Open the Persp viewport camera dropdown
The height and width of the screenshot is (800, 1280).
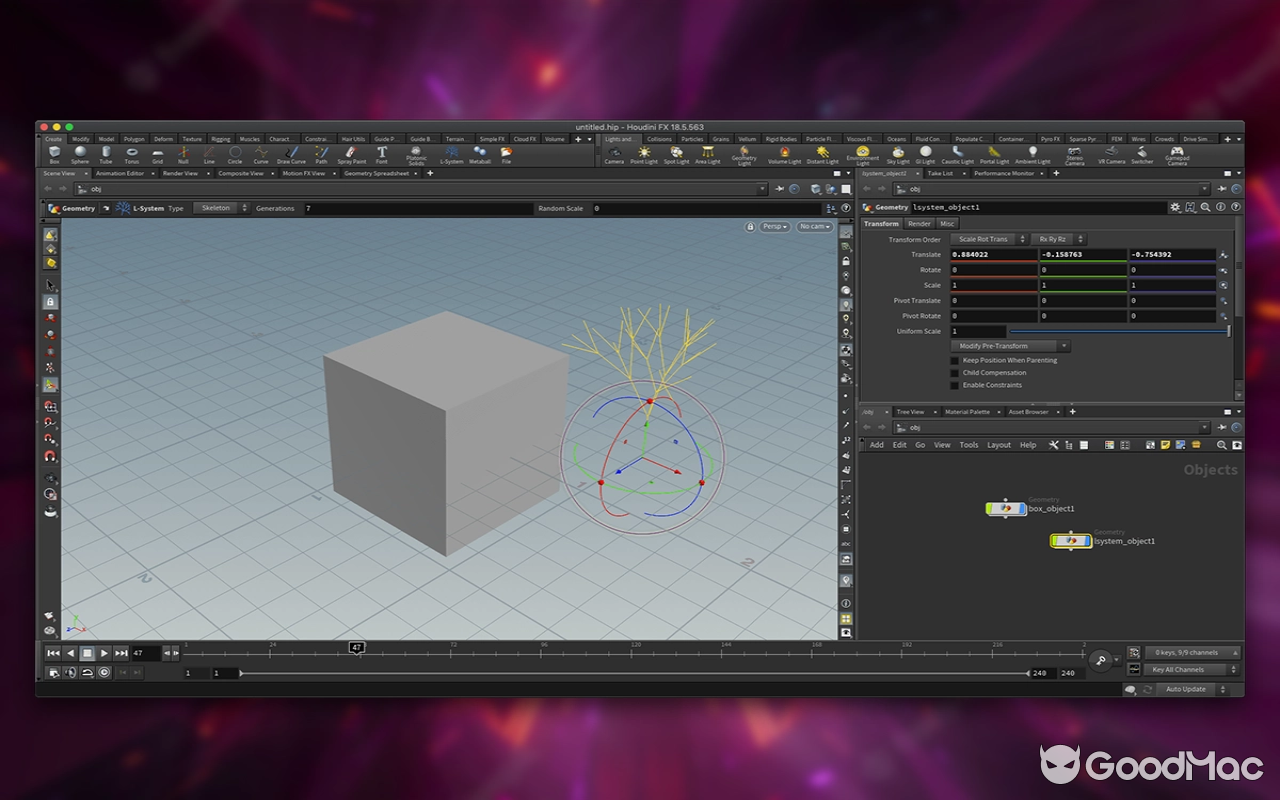click(x=775, y=226)
